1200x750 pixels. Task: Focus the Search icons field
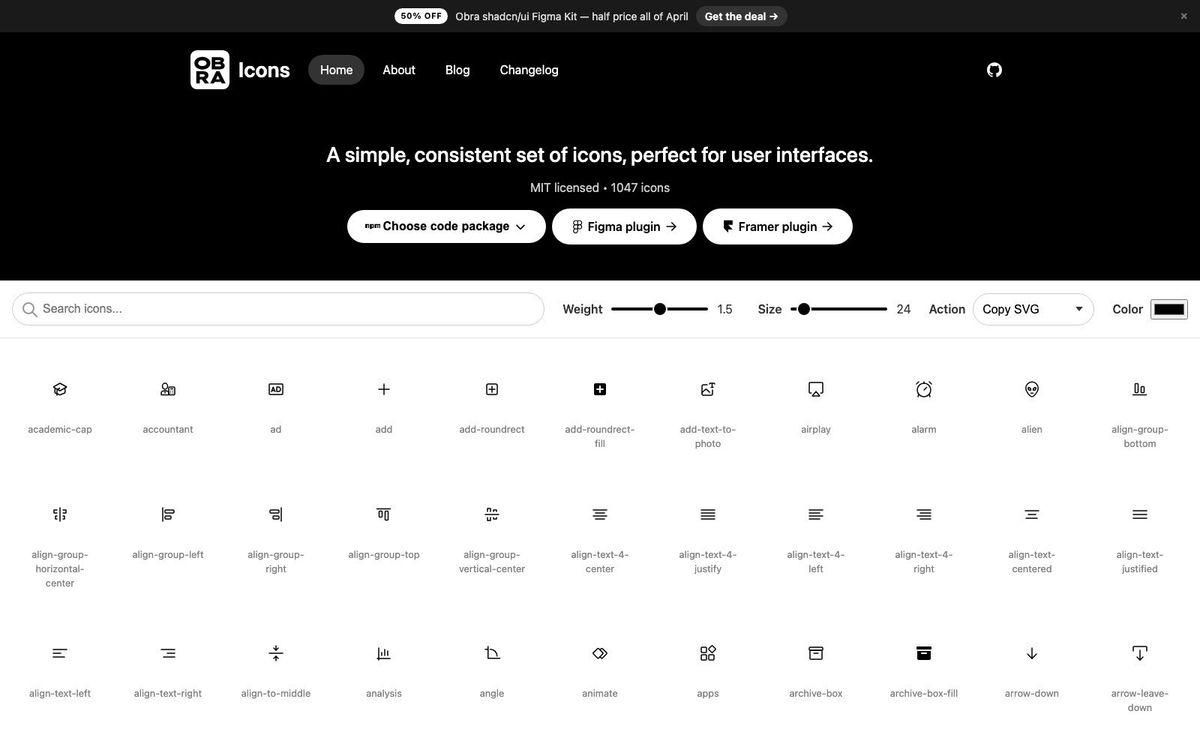[x=278, y=309]
